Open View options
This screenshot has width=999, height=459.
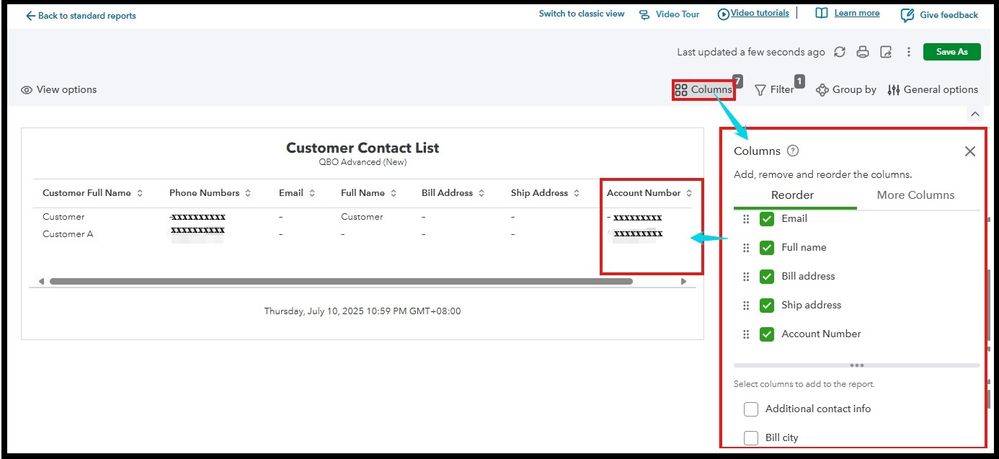point(59,90)
